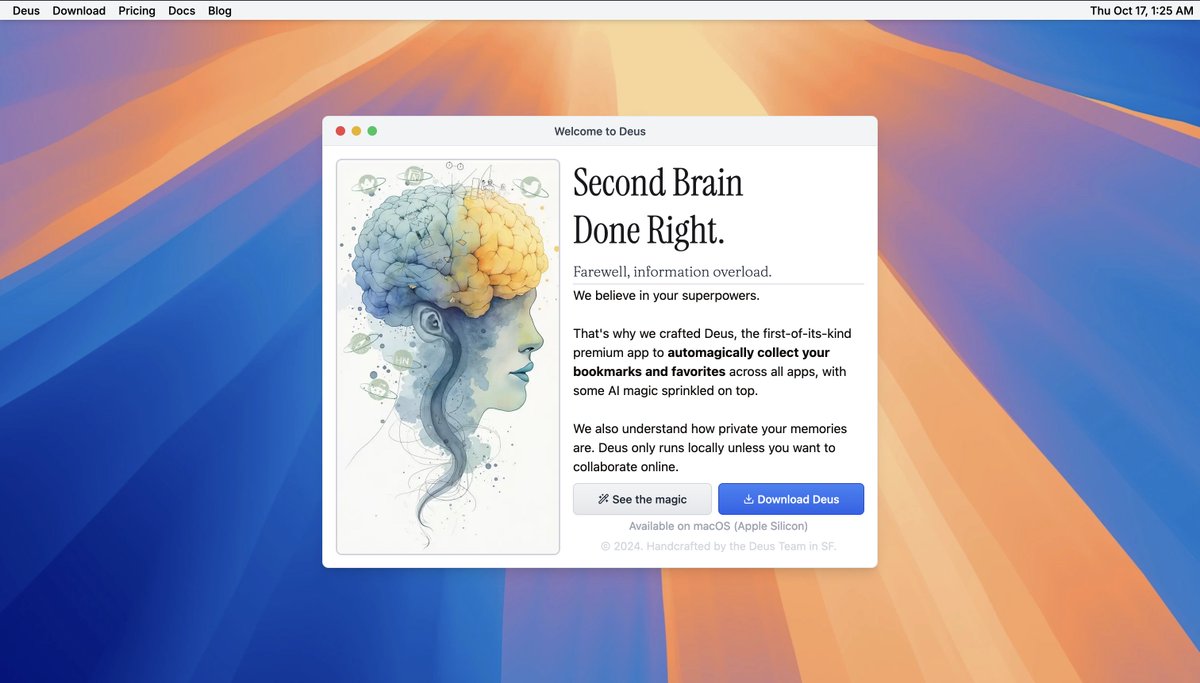Maximize window with the green button
Viewport: 1200px width, 683px height.
point(372,131)
